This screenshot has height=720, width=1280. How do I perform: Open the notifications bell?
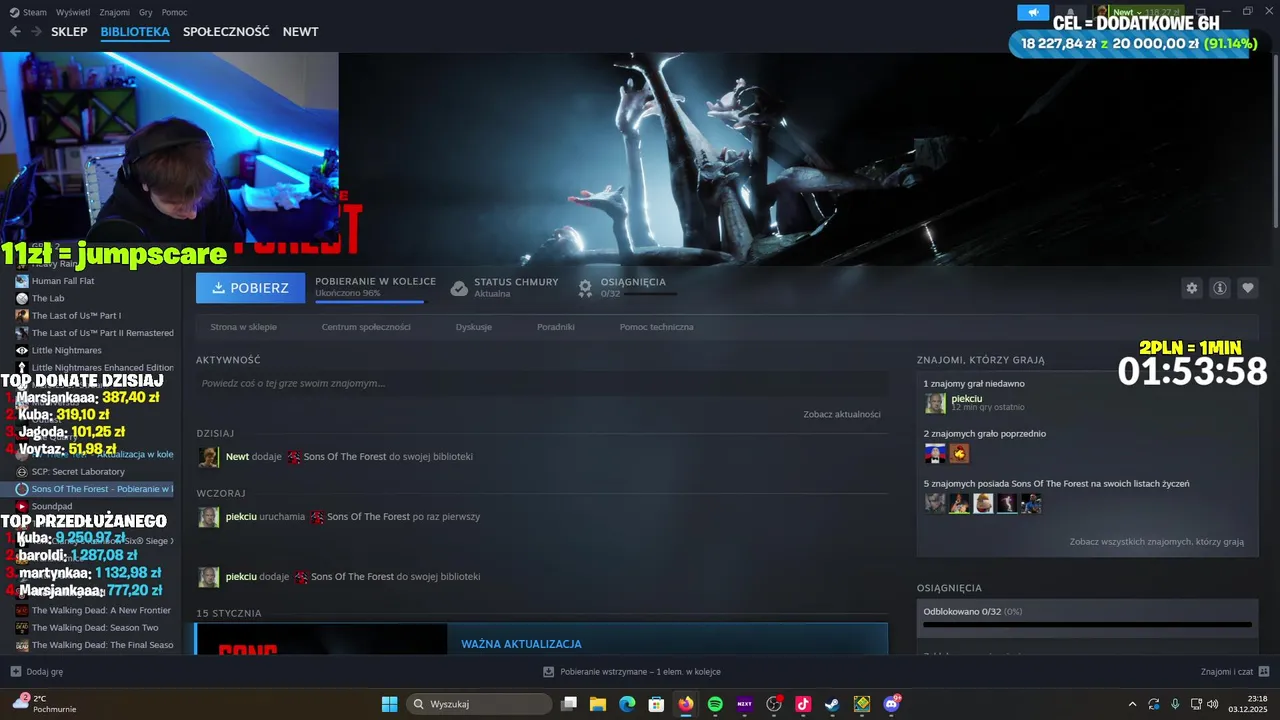coord(1071,13)
